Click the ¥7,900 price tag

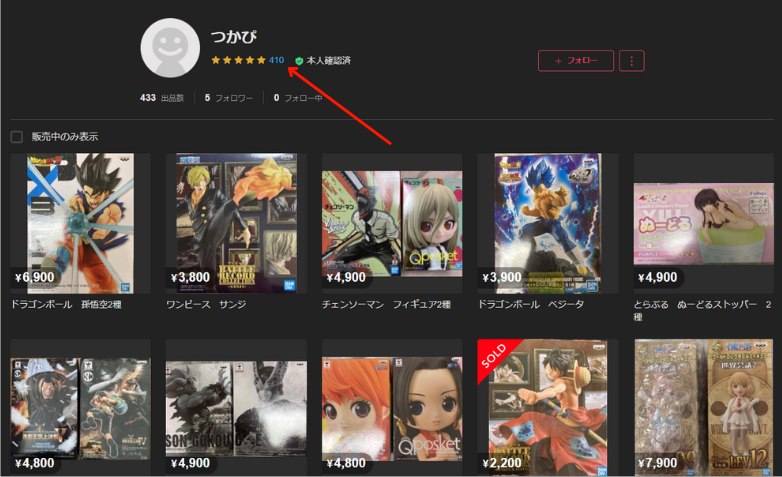[x=657, y=463]
